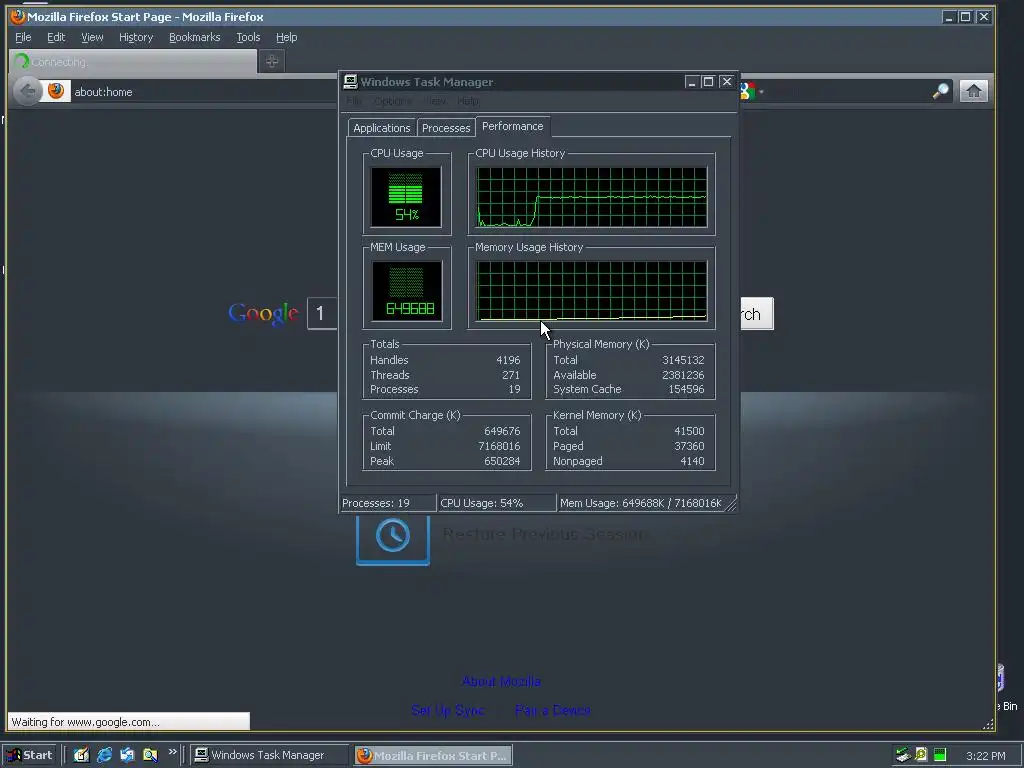Screen dimensions: 1024x768
Task: Open Task Manager Help menu
Action: (x=468, y=101)
